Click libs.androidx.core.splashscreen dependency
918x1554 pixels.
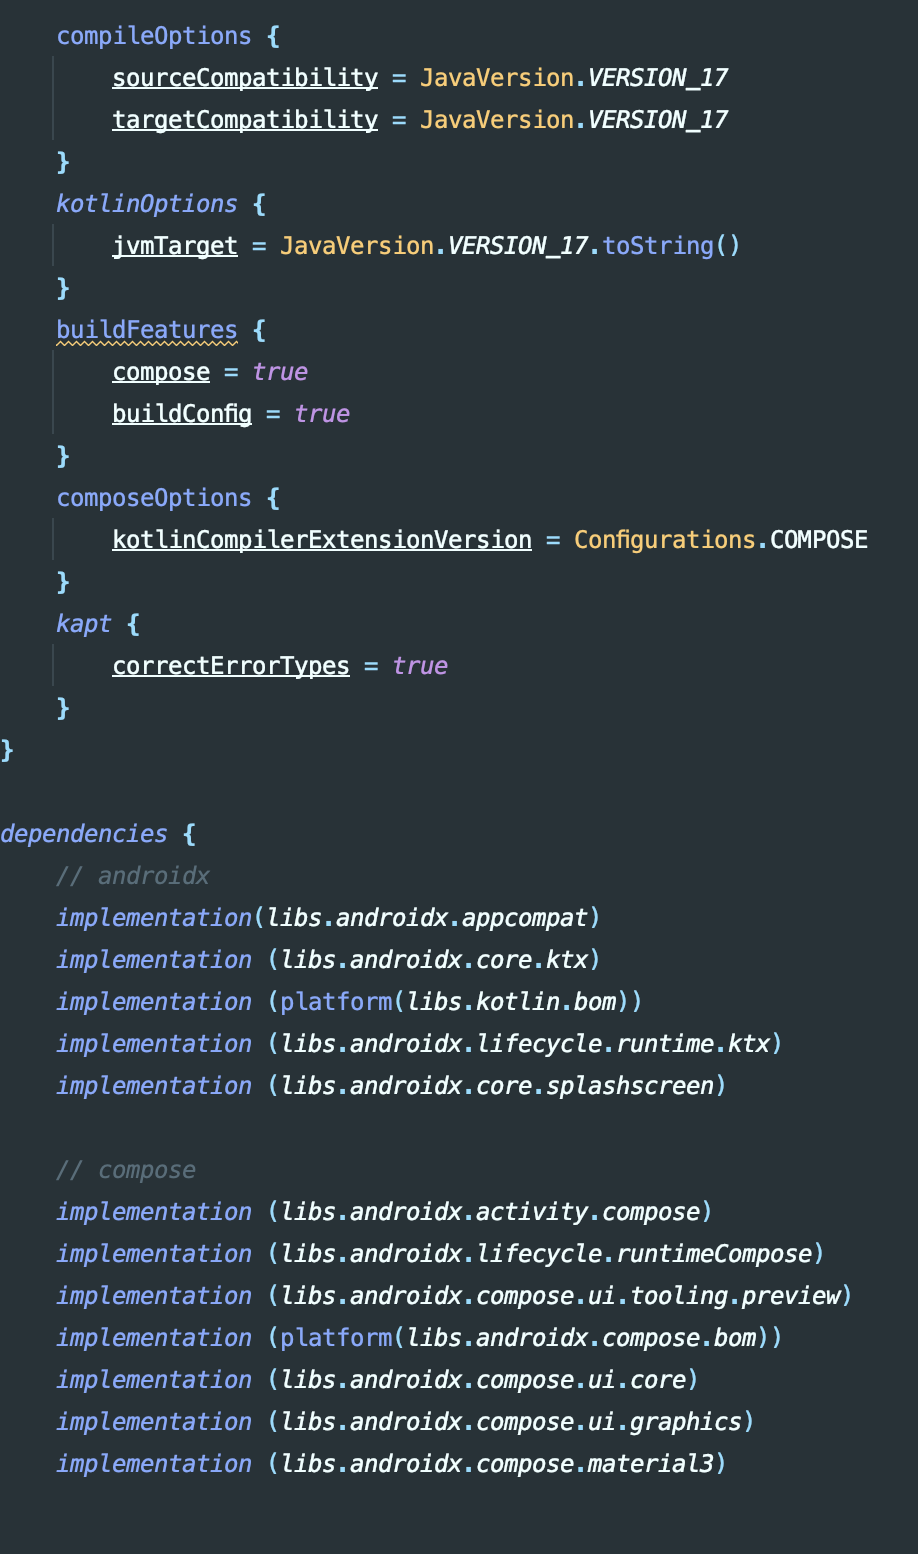[x=497, y=1086]
